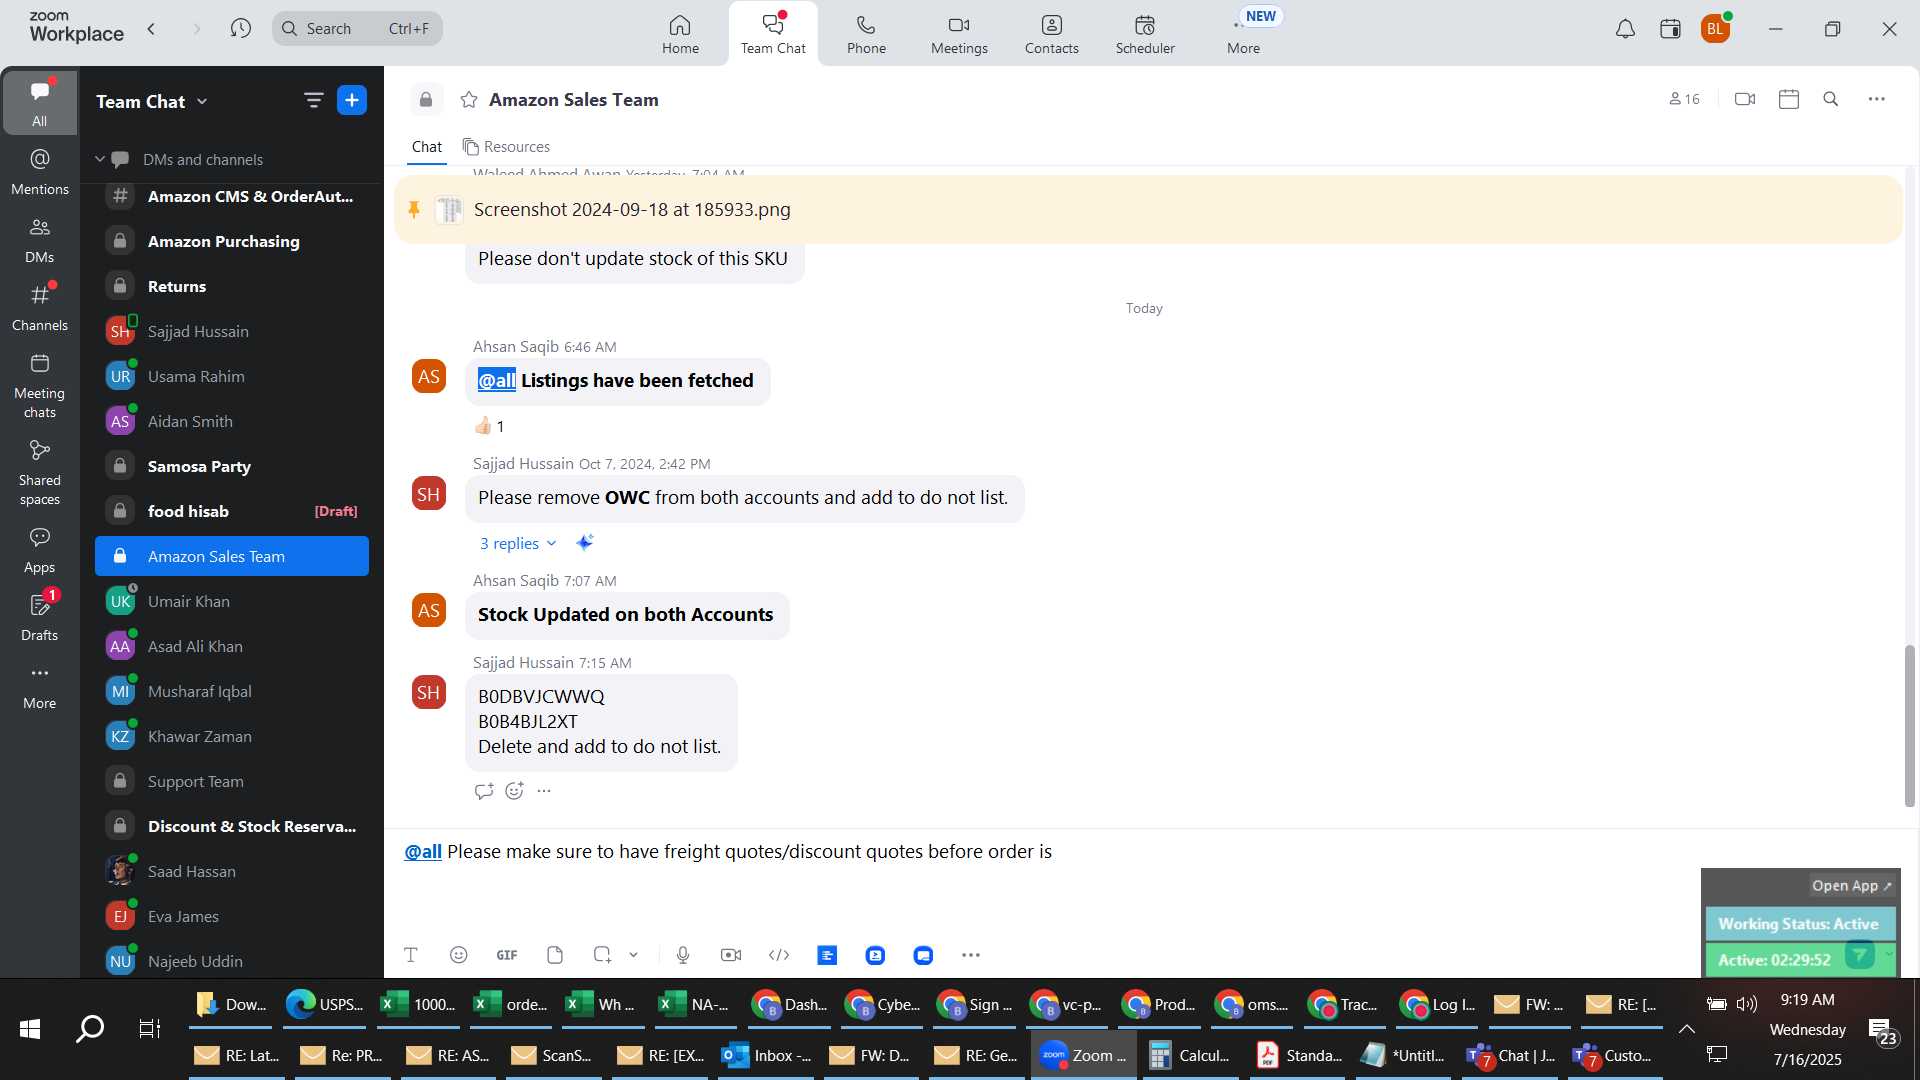Open sidebar More options
This screenshot has width=1920, height=1080.
(39, 686)
